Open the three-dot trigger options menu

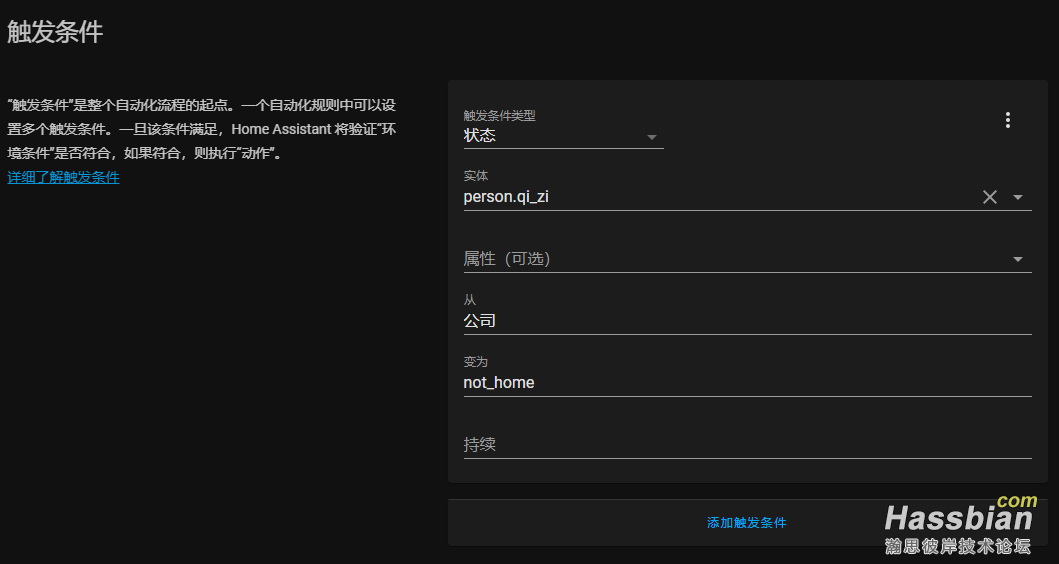1008,120
